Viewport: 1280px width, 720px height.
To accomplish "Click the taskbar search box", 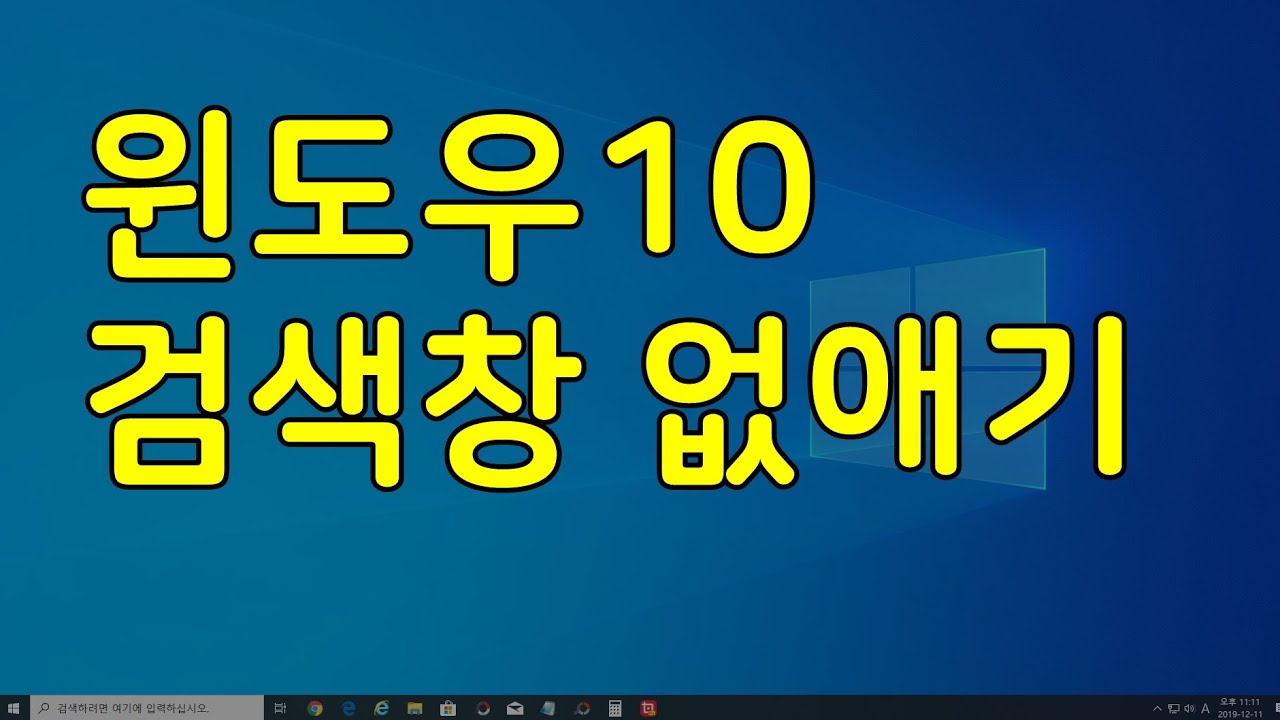I will (147, 708).
